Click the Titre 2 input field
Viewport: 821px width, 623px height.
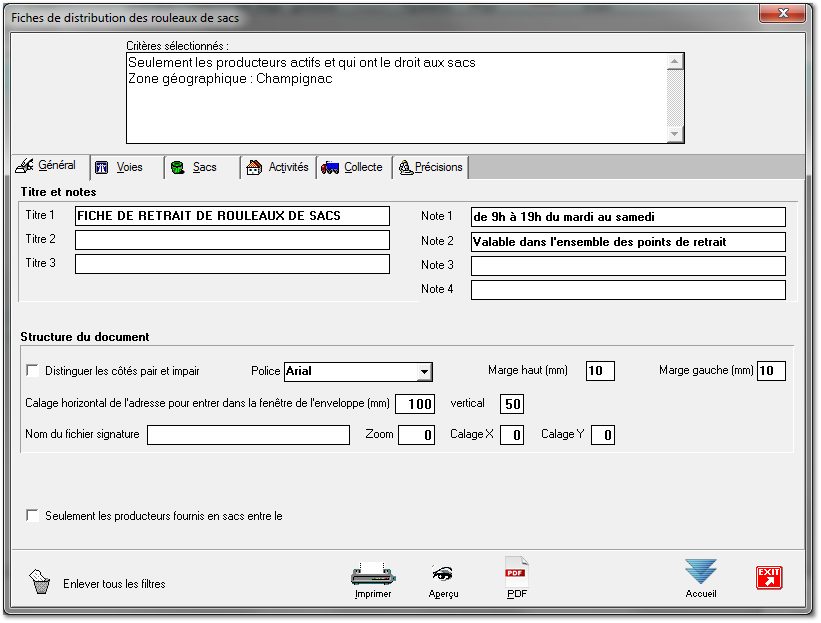(x=232, y=240)
